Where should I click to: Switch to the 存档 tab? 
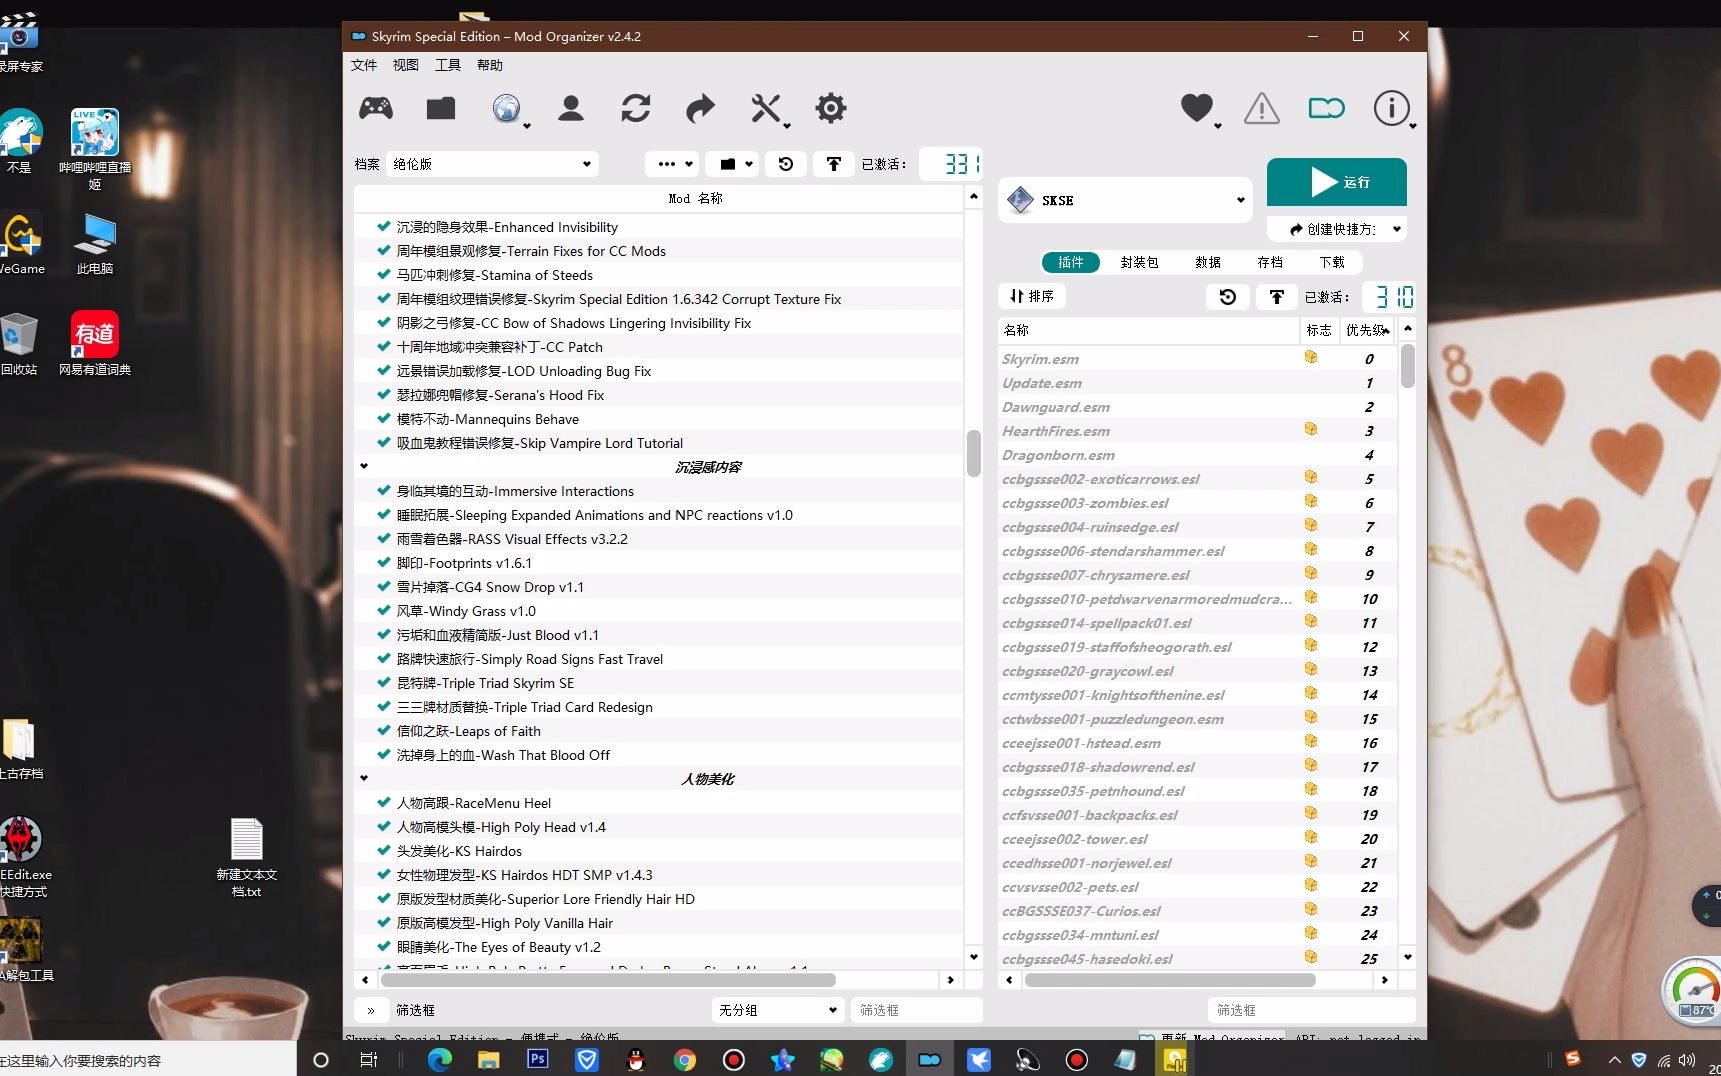click(1270, 262)
